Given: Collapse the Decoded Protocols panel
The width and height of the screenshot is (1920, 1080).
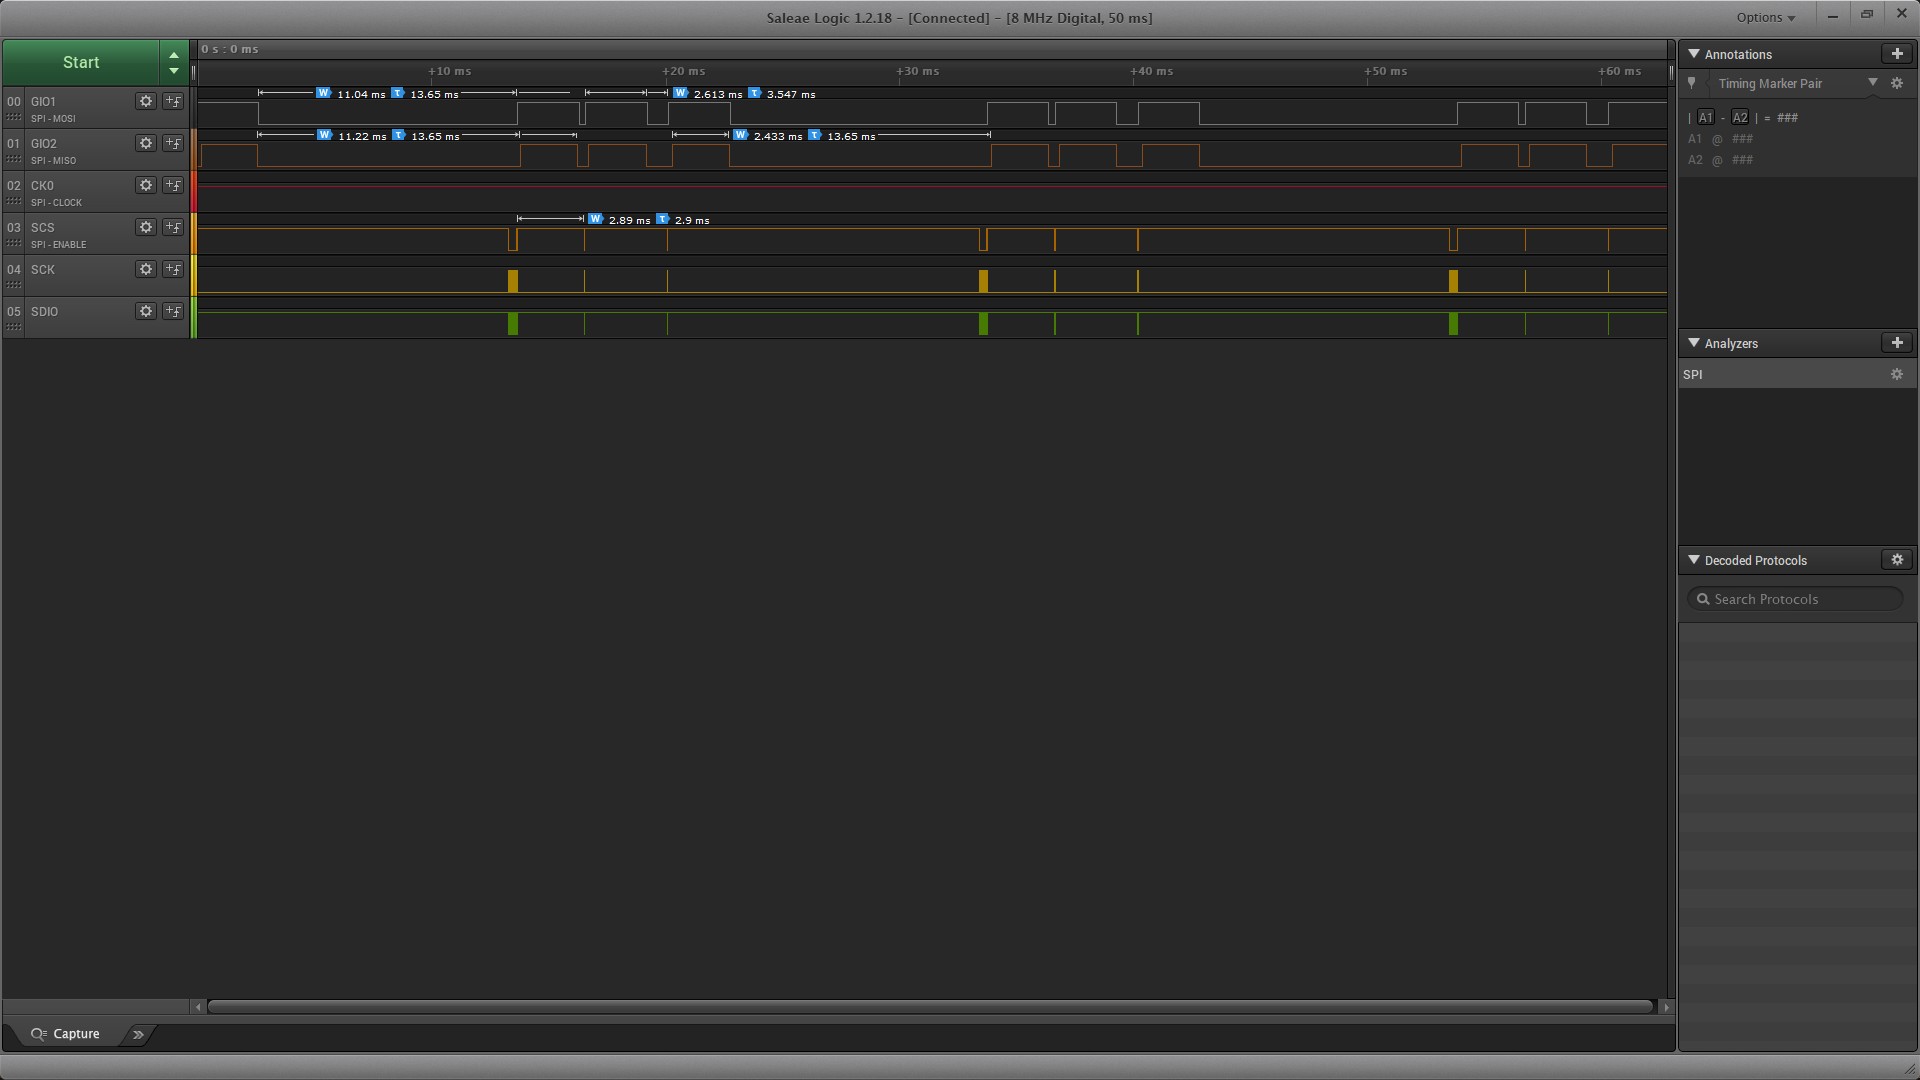Looking at the screenshot, I should pos(1694,560).
